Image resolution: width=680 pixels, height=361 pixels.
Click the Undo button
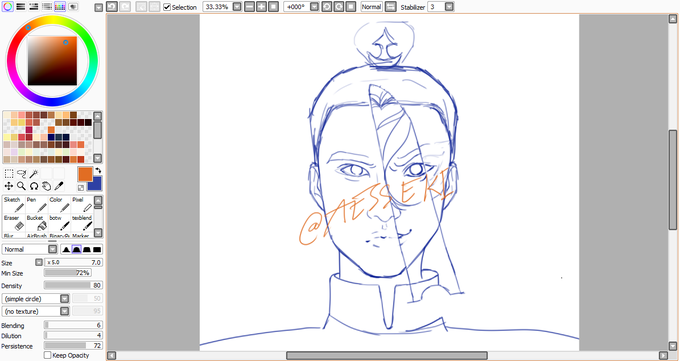coord(112,7)
